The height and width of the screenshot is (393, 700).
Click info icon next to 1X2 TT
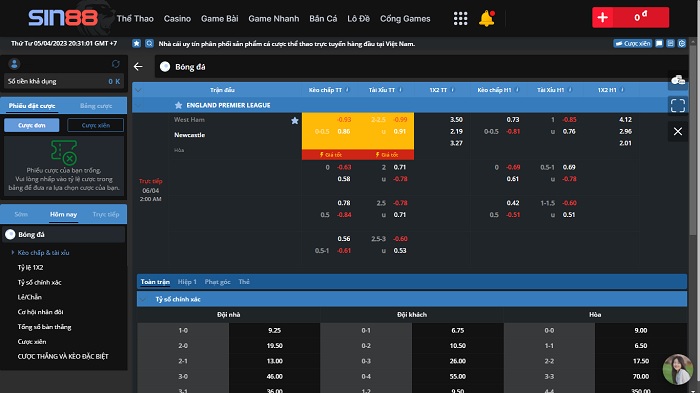[453, 90]
